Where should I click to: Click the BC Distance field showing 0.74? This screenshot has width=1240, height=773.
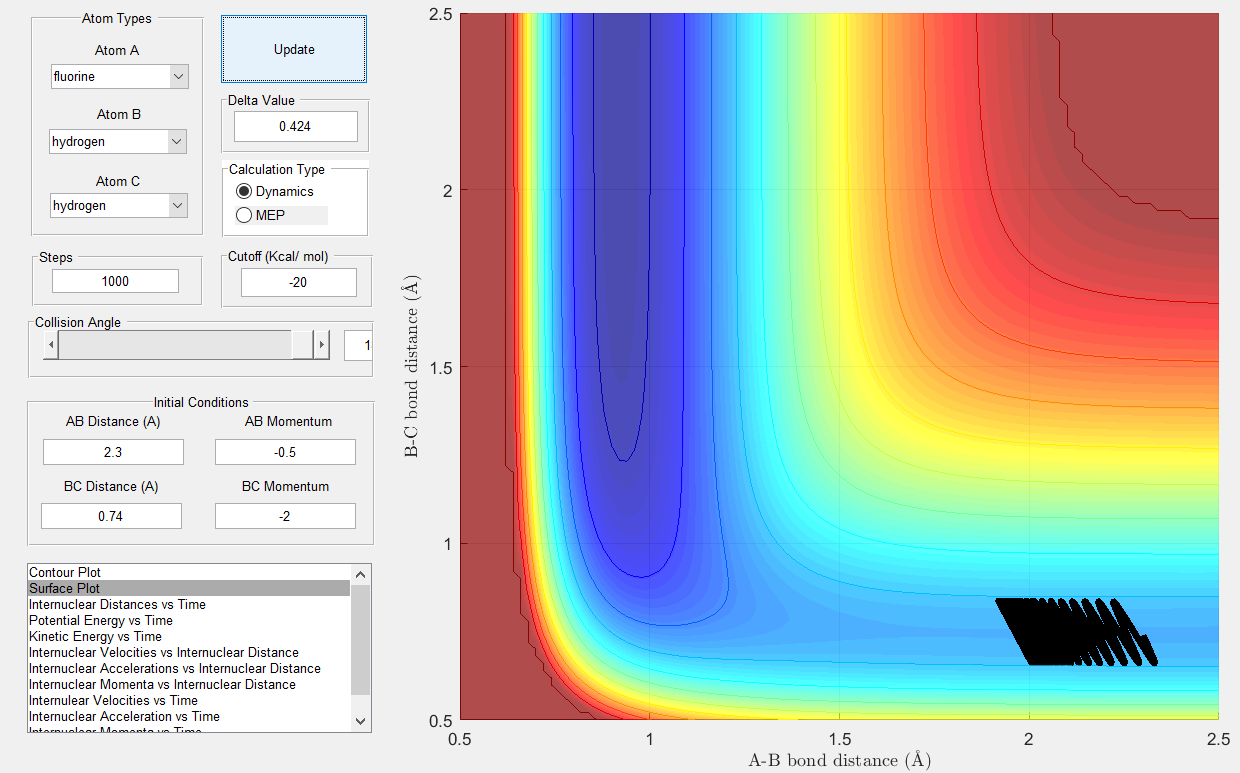tap(111, 516)
